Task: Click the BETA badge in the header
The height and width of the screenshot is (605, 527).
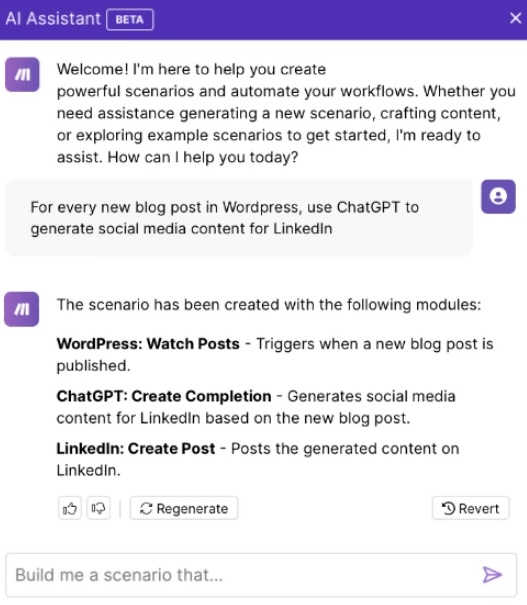Action: point(130,19)
